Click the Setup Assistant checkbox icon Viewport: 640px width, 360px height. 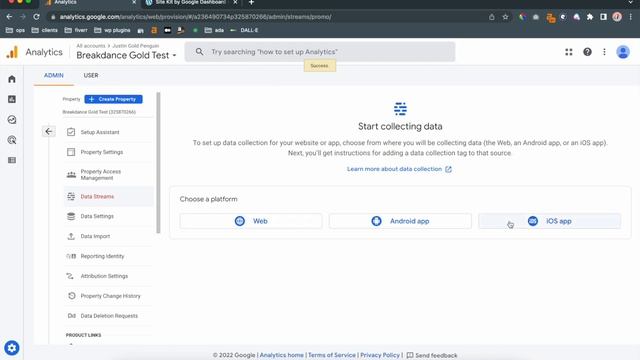(x=71, y=132)
